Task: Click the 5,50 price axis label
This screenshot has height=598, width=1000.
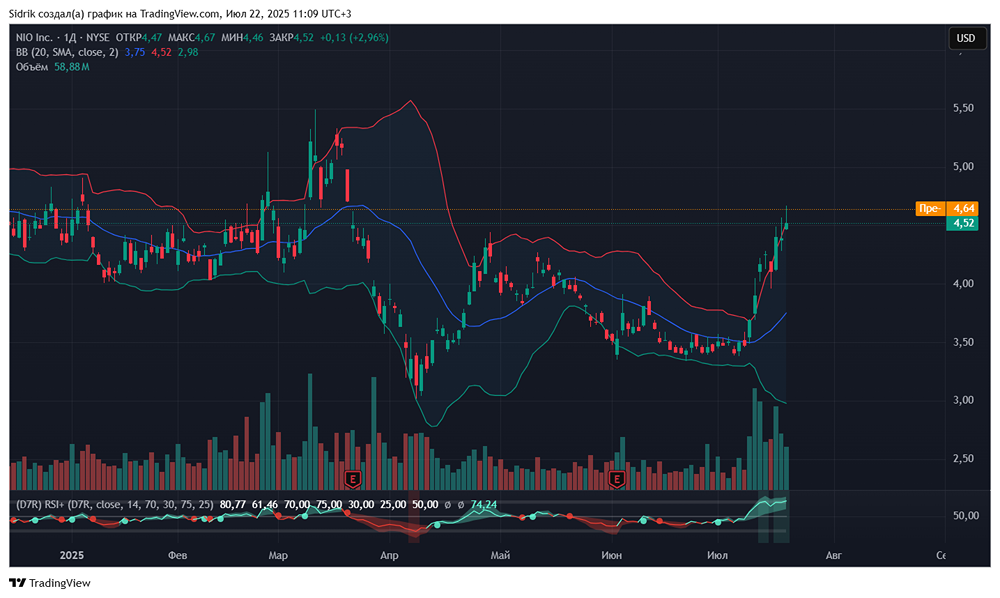Action: (963, 108)
